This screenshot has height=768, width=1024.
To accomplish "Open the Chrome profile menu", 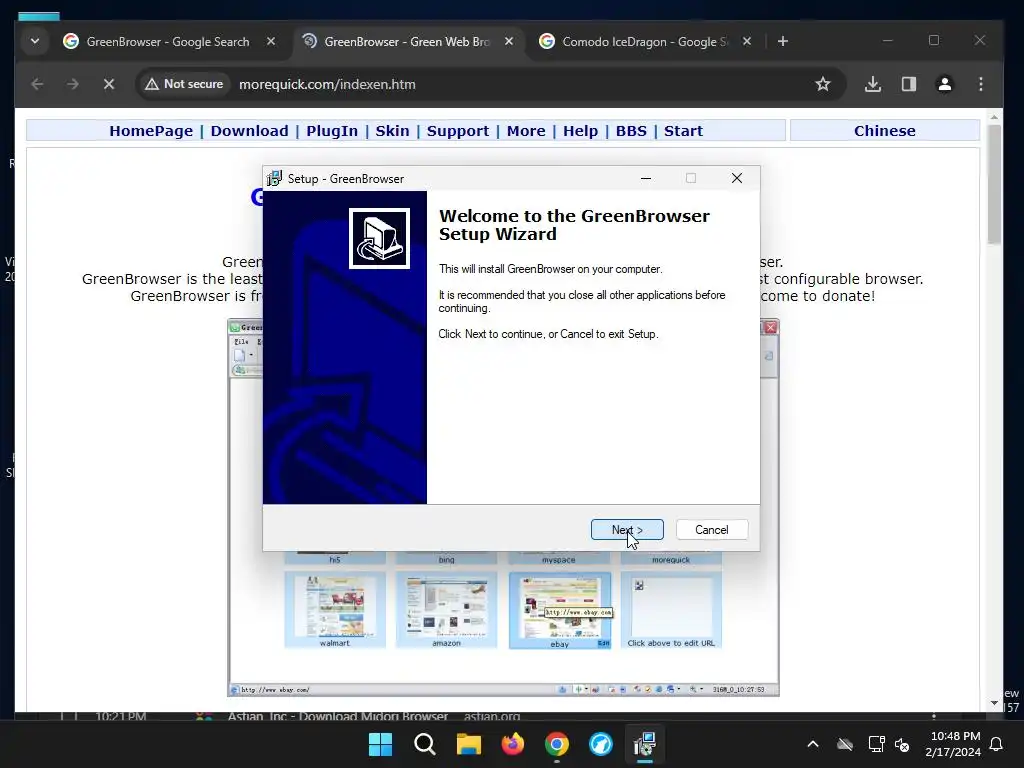I will [945, 84].
